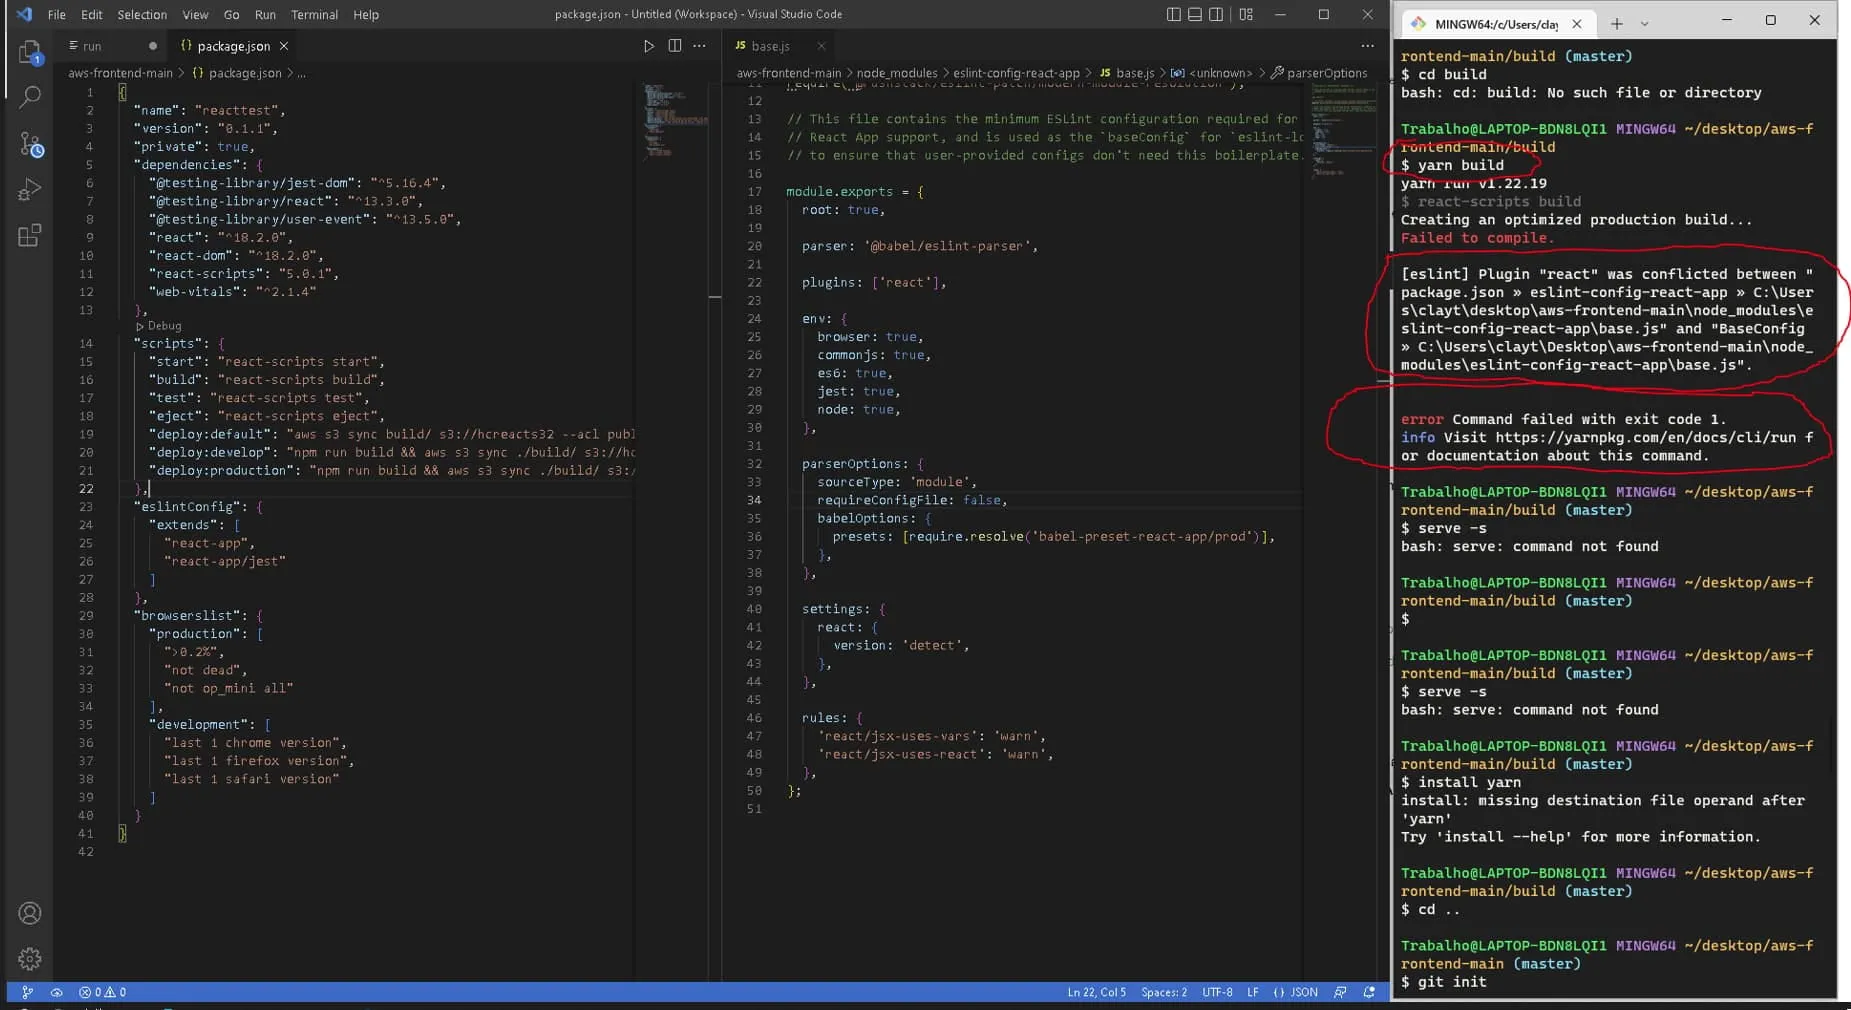Open the File menu
The height and width of the screenshot is (1010, 1851).
click(57, 14)
